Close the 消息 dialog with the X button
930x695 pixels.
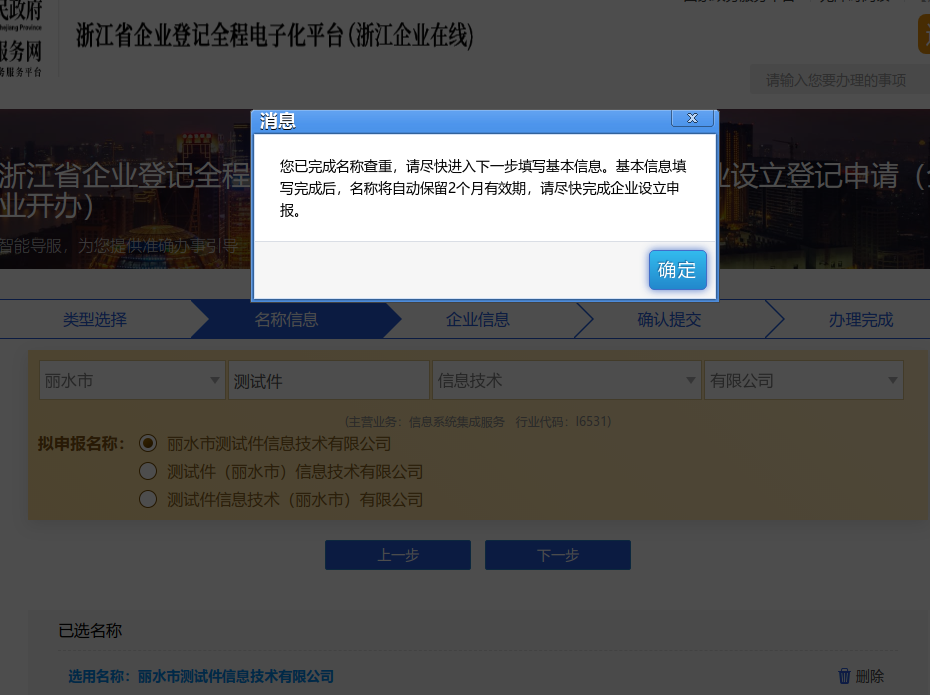692,118
